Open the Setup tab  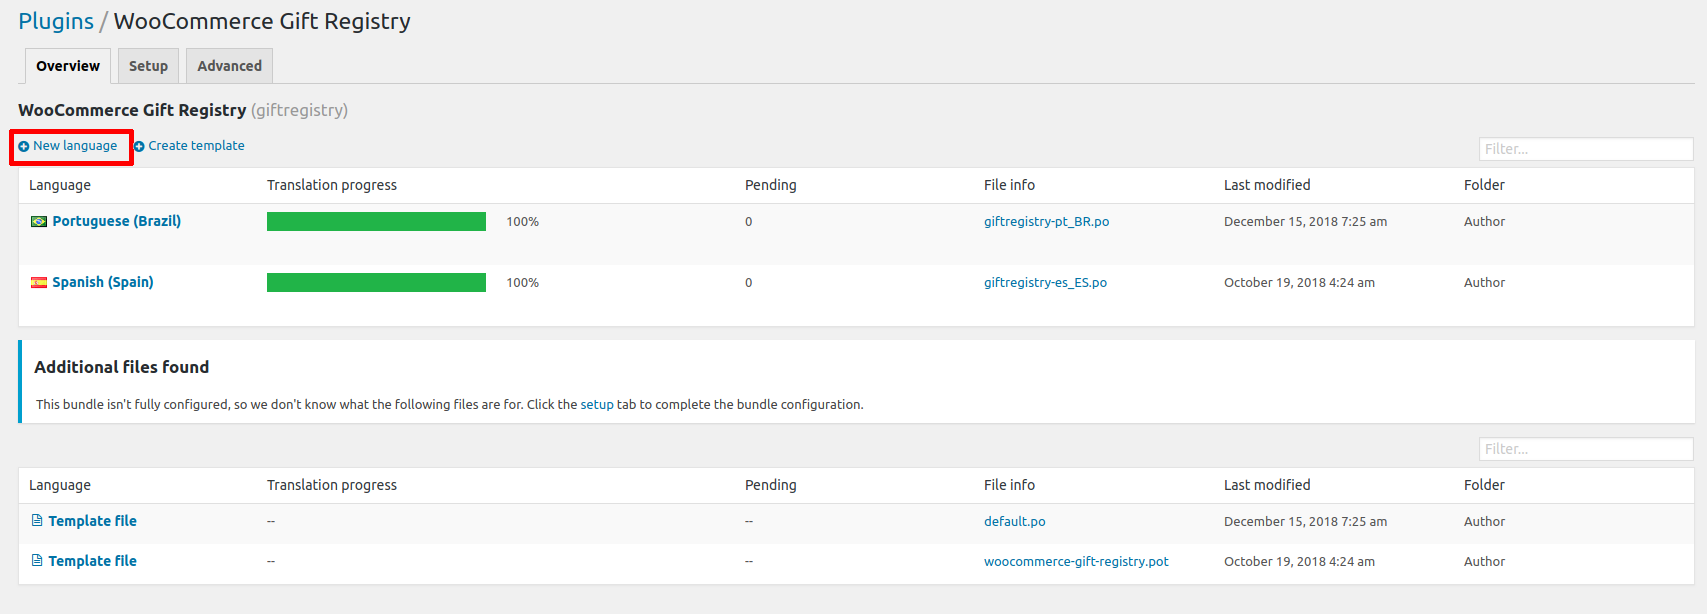[x=148, y=66]
